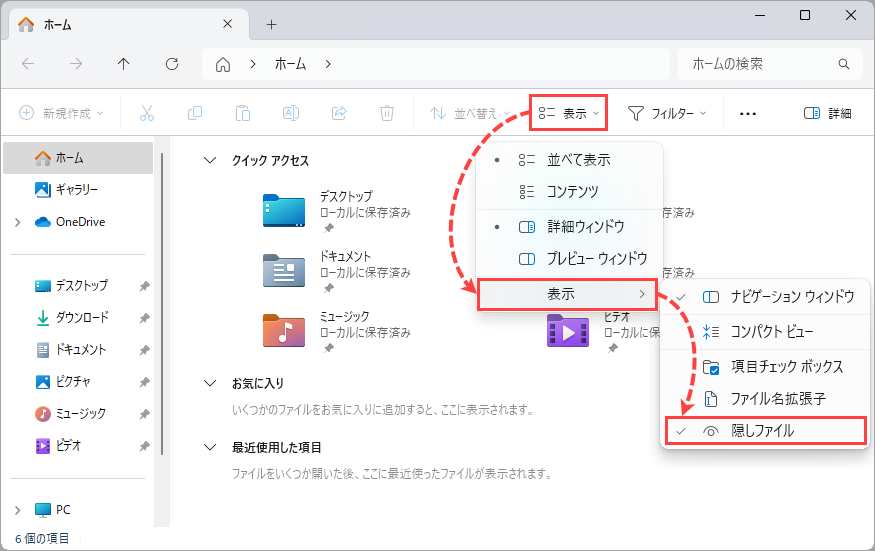Click the home icon in address bar
The width and height of the screenshot is (875, 551).
[223, 65]
